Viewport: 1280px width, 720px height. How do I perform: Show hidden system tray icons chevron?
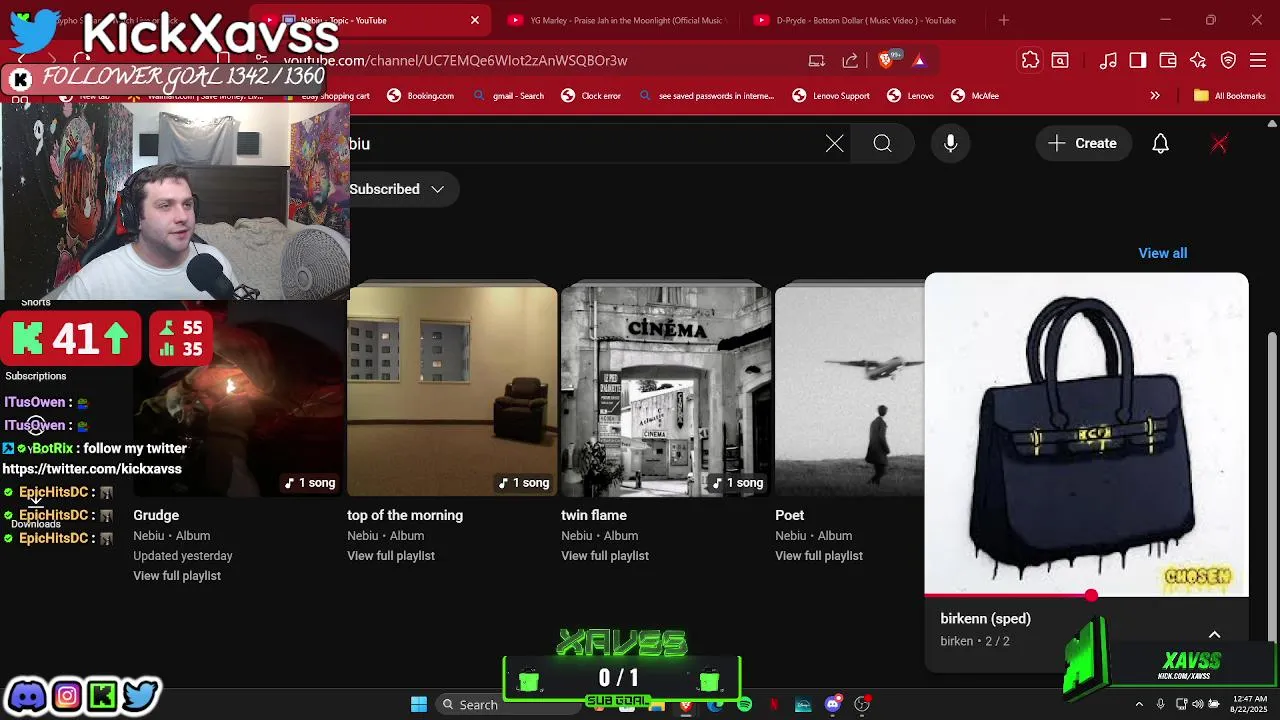point(1139,704)
